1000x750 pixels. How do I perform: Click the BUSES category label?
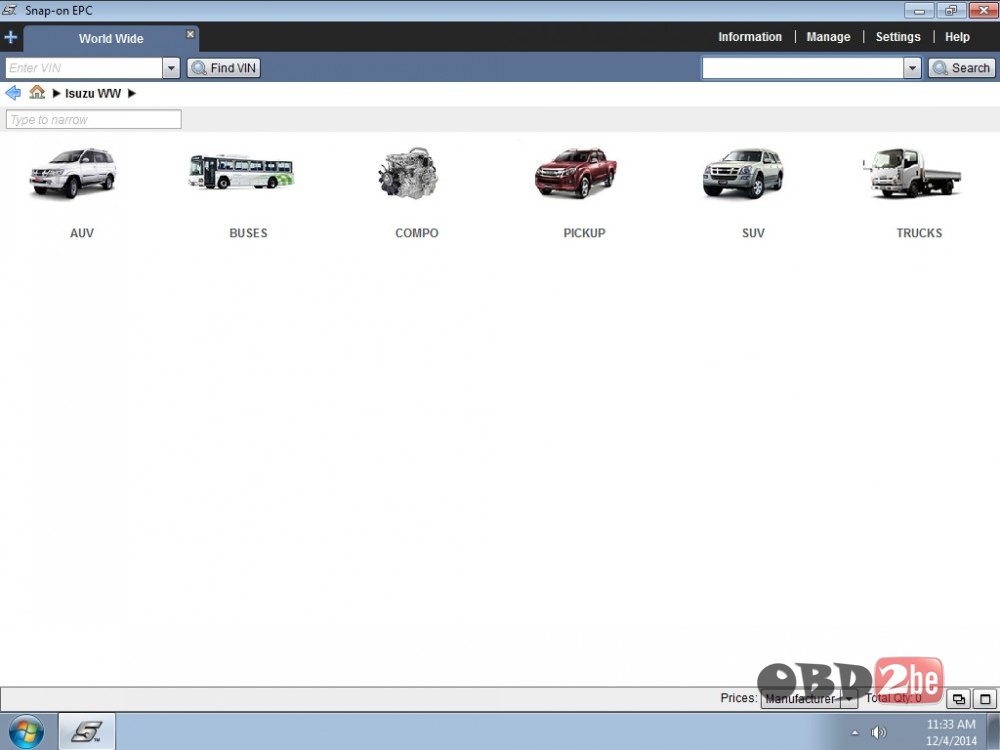coord(248,233)
